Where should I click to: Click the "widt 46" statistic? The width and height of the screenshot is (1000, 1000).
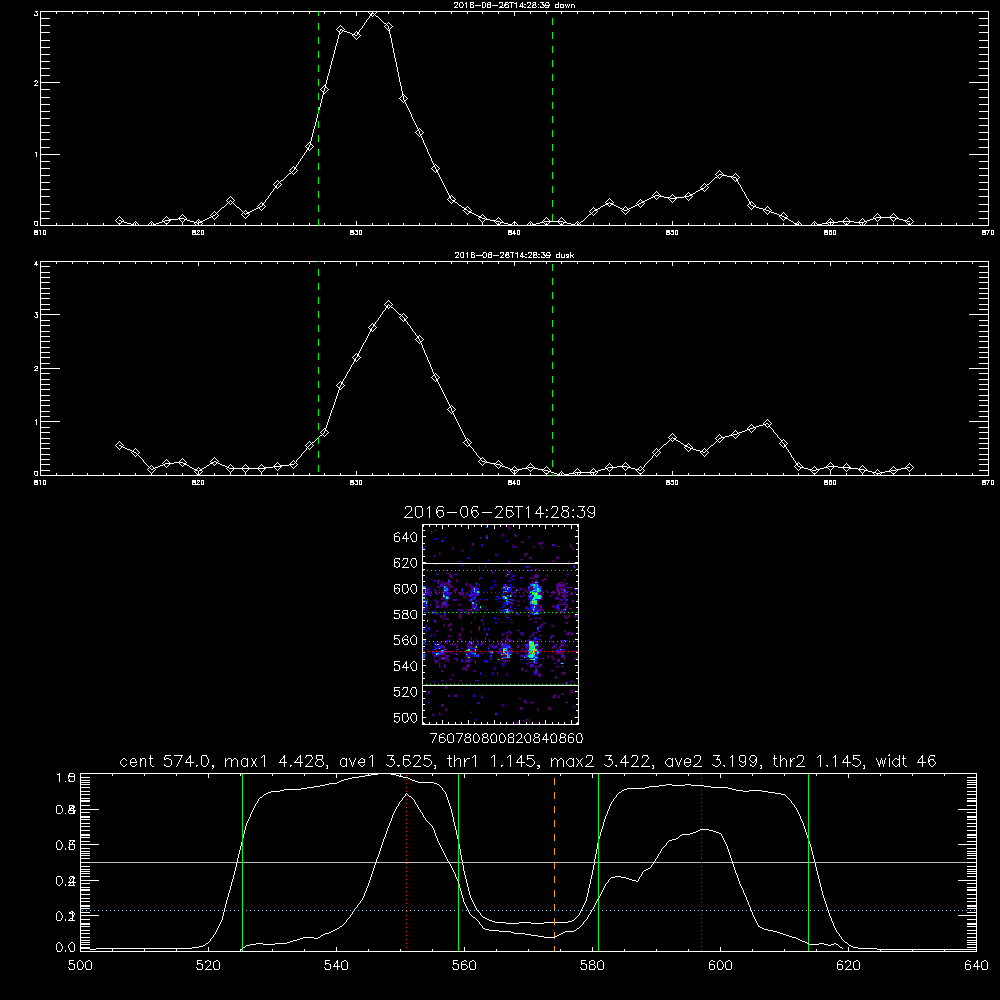coord(906,761)
